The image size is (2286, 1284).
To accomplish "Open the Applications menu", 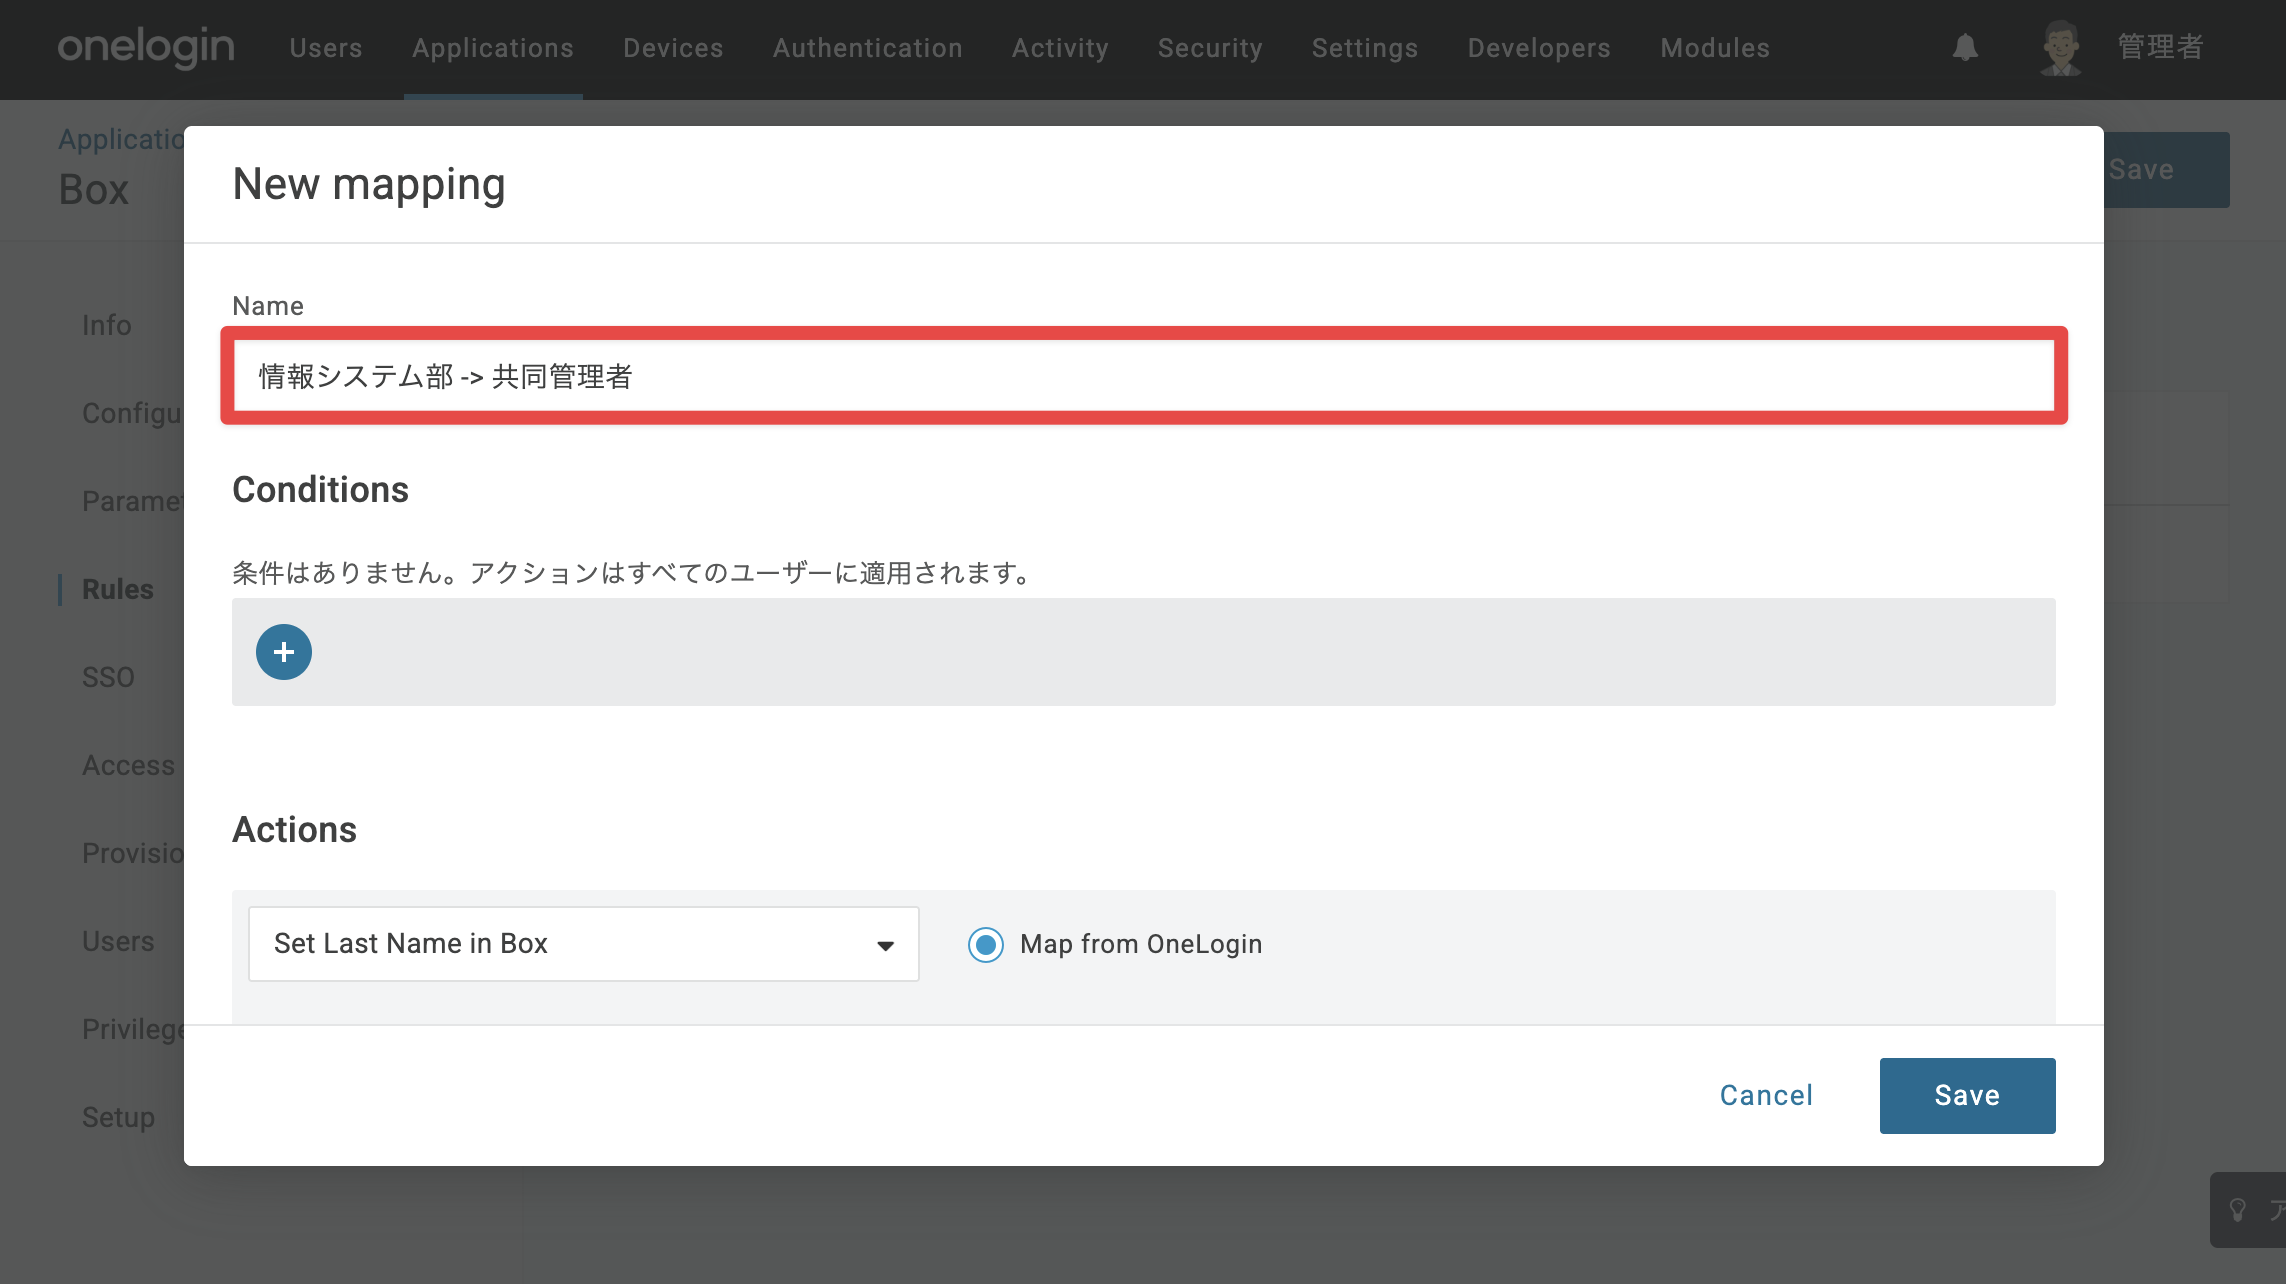I will click(x=493, y=48).
